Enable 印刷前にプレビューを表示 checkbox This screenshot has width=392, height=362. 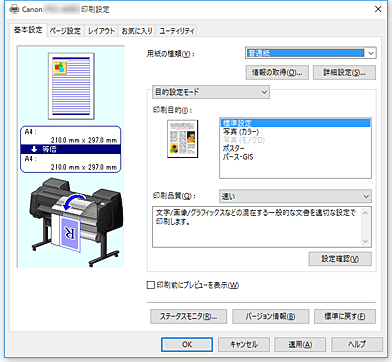click(x=151, y=285)
